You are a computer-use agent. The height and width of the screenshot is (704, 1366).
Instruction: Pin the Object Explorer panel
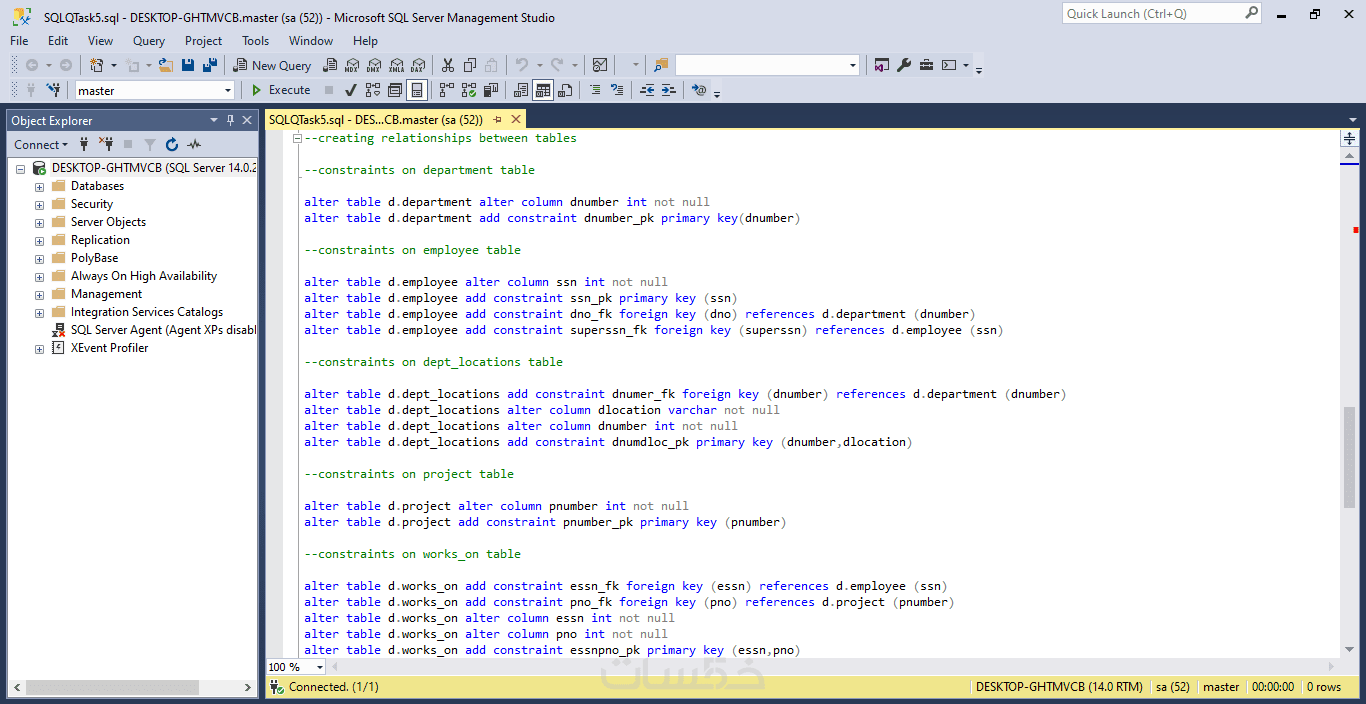click(230, 120)
